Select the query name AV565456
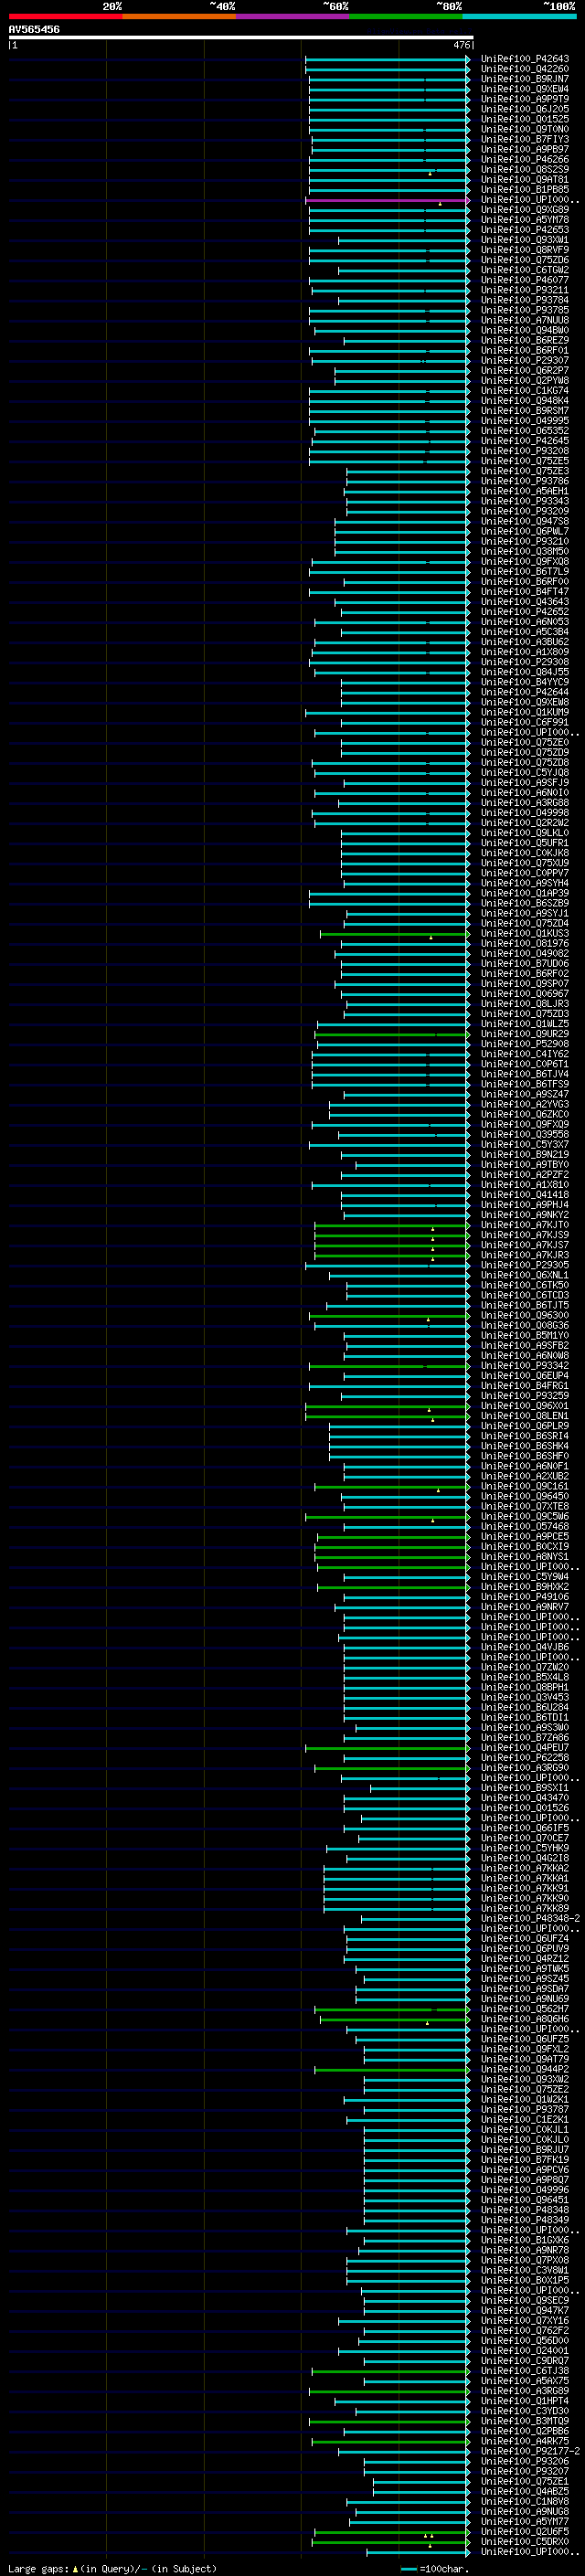 (x=34, y=29)
